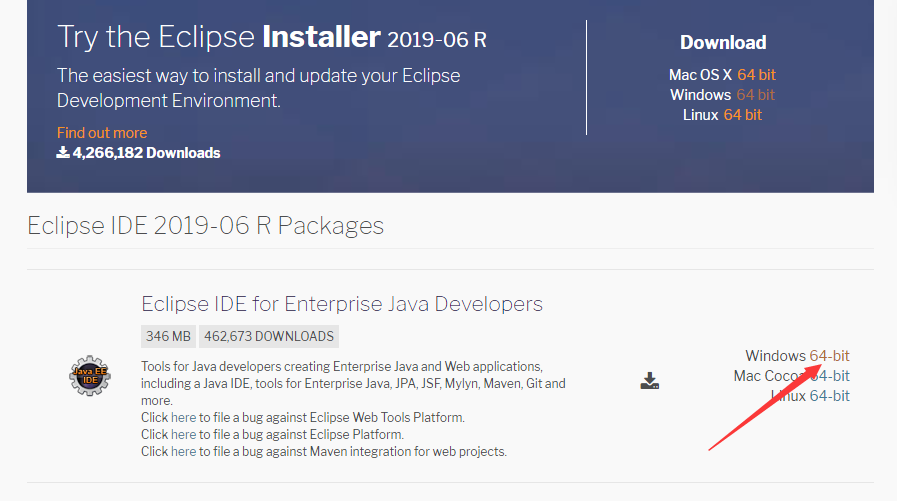Select Windows 64-bit for Enterprise Java package
The width and height of the screenshot is (897, 501).
[x=829, y=356]
